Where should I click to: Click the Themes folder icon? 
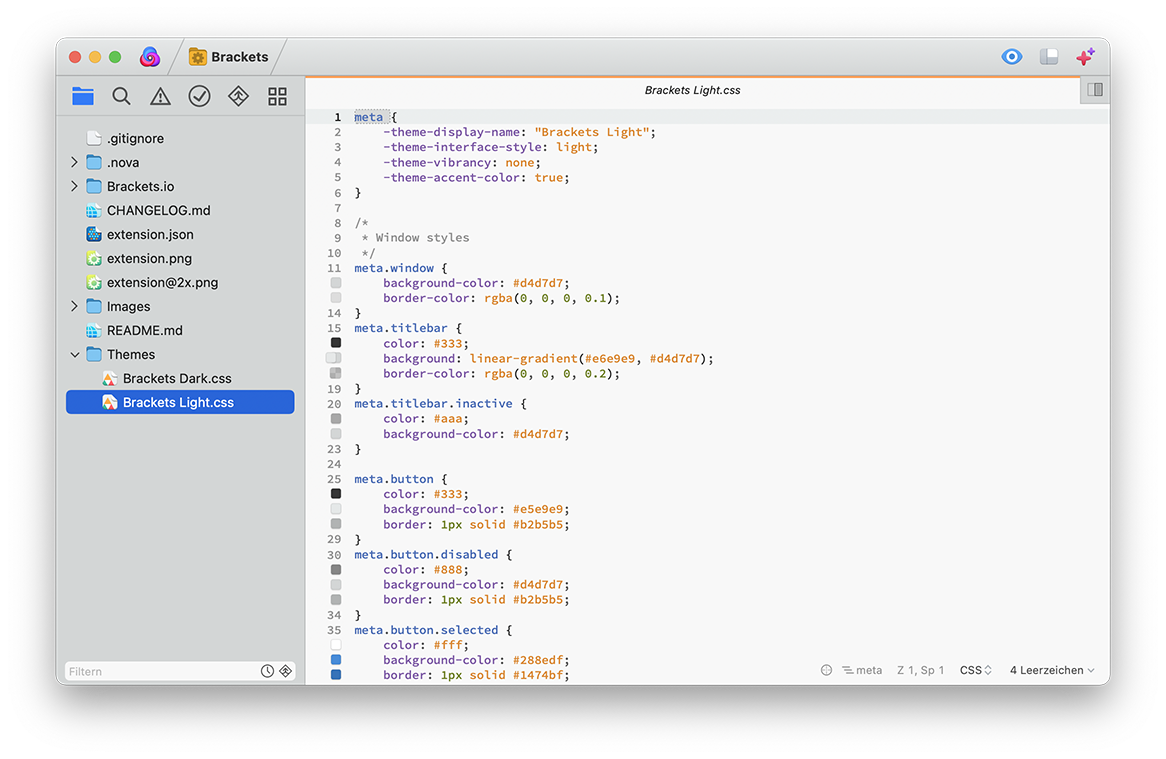pyautogui.click(x=94, y=354)
